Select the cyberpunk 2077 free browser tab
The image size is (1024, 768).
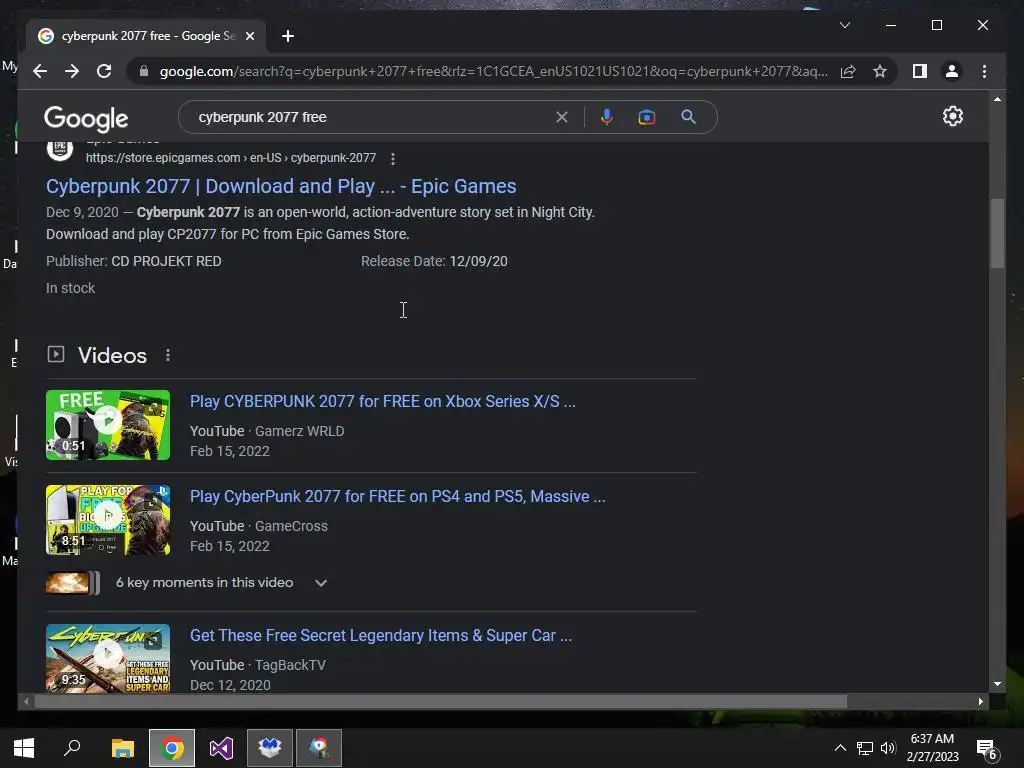pos(146,36)
